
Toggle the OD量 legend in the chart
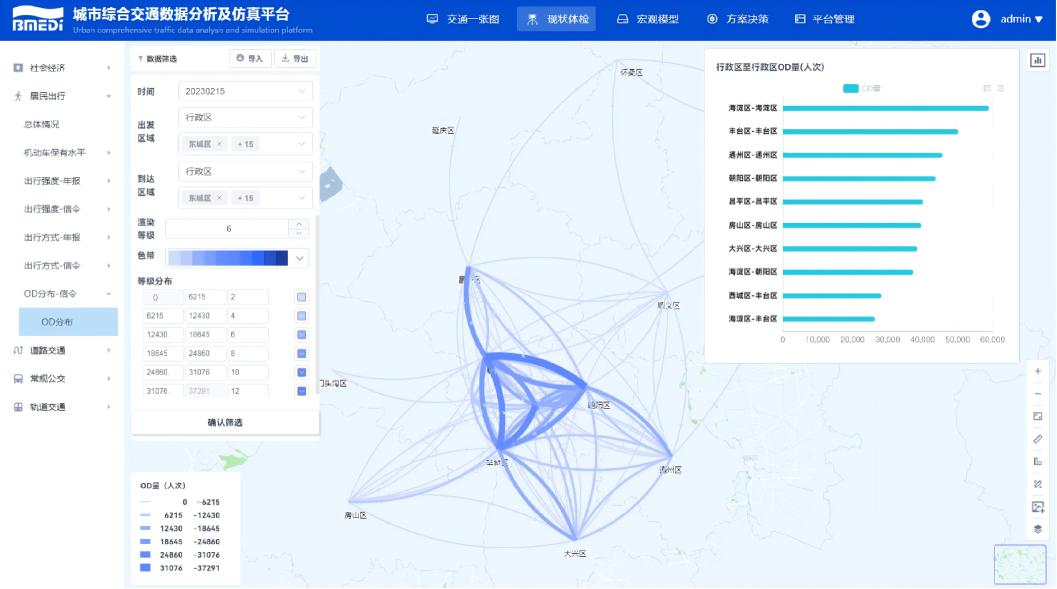pos(861,88)
